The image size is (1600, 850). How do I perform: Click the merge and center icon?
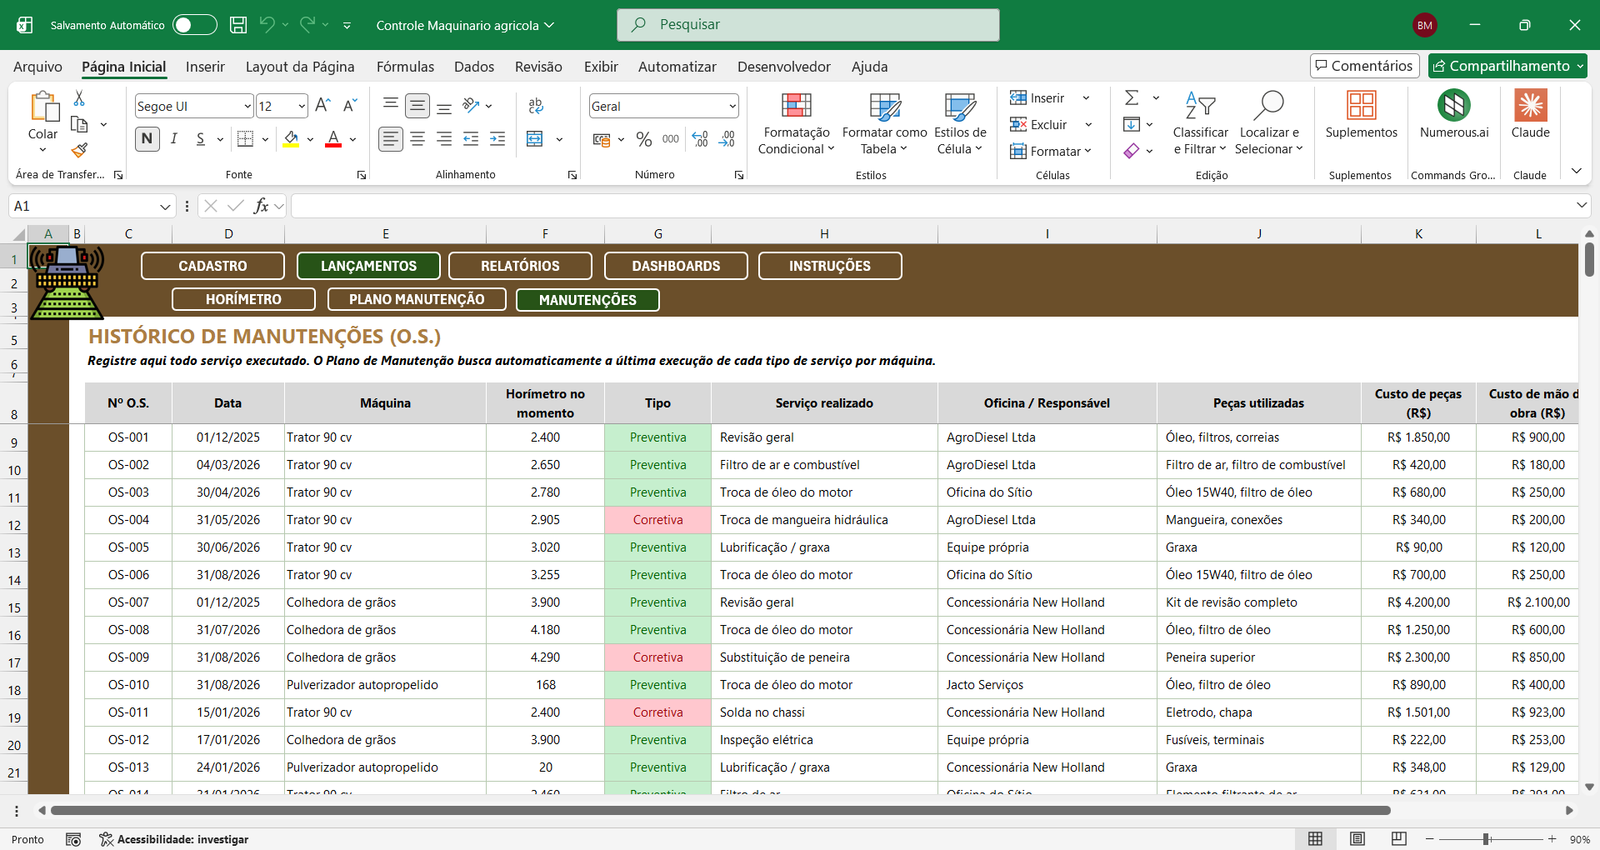pyautogui.click(x=535, y=139)
